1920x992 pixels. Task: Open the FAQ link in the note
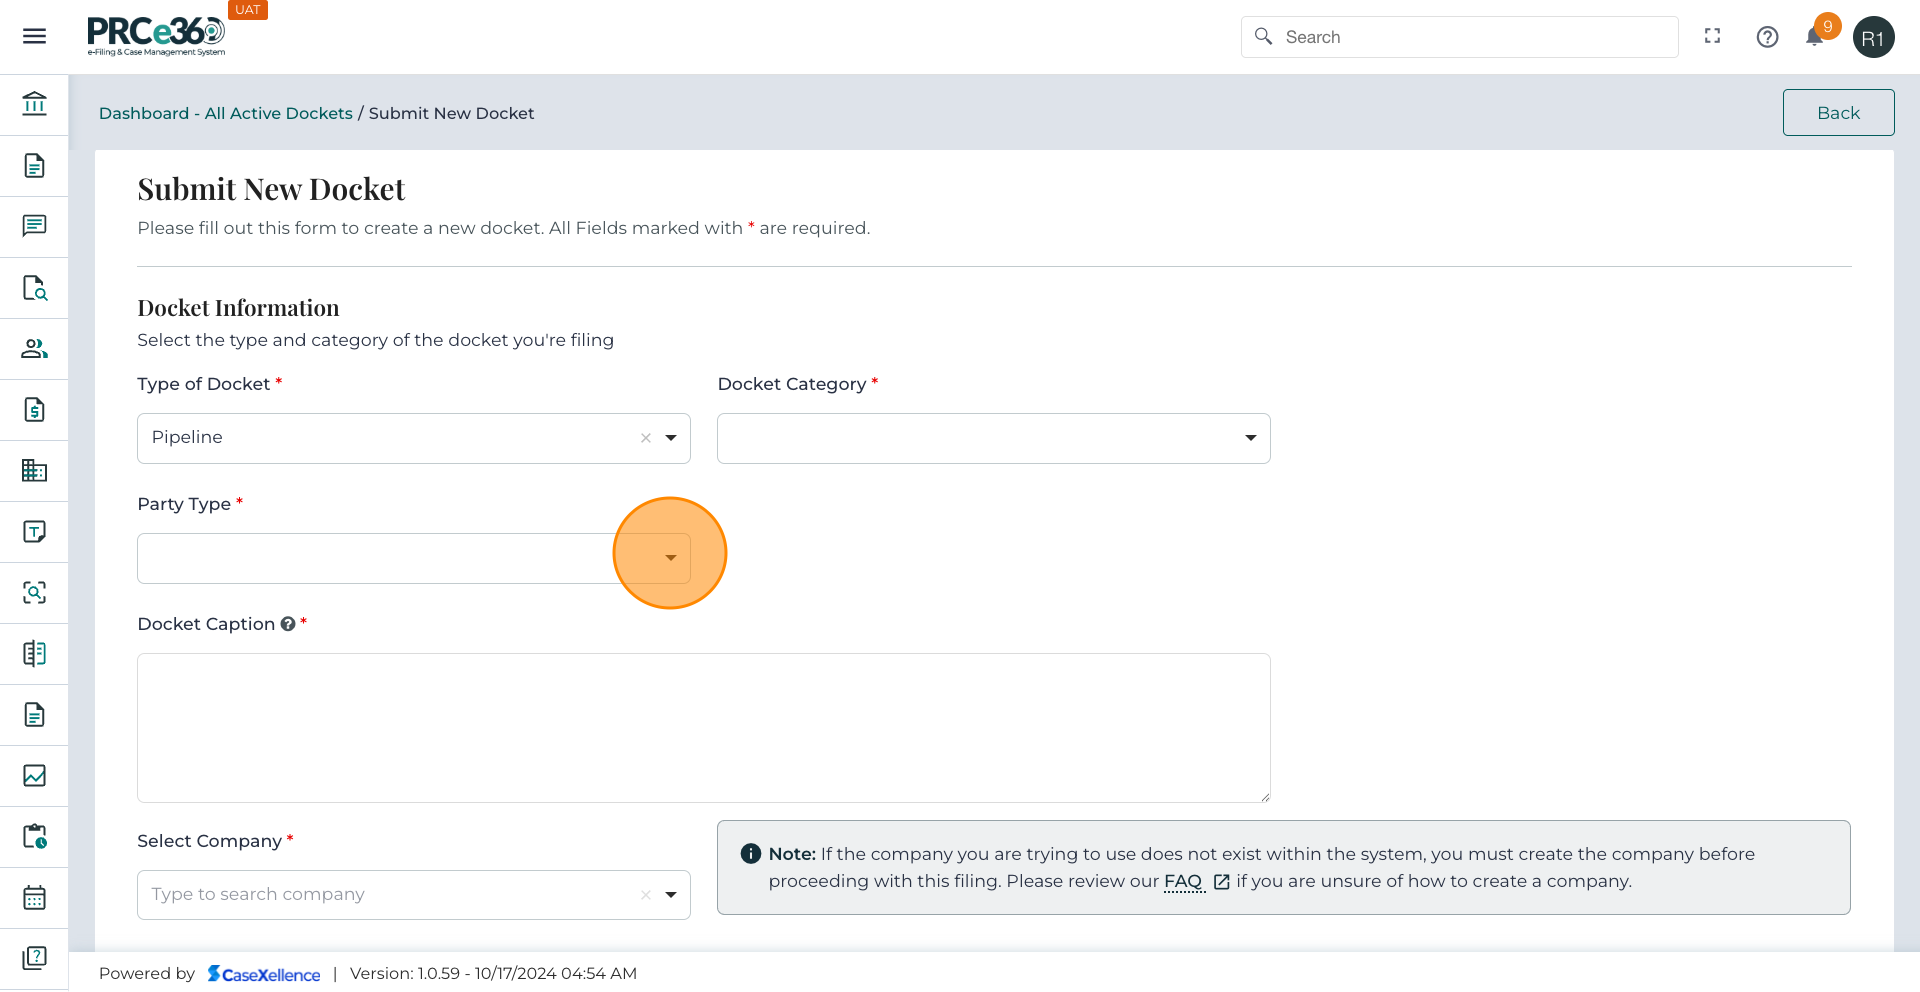(x=1183, y=882)
